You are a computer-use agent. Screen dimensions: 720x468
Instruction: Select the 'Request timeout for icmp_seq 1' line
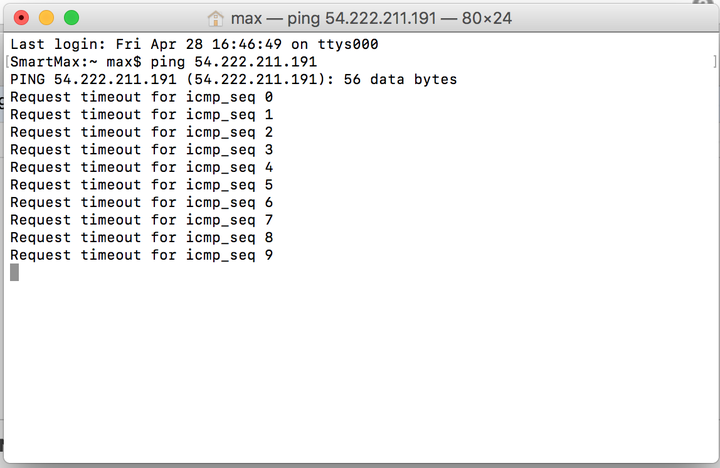pos(141,114)
